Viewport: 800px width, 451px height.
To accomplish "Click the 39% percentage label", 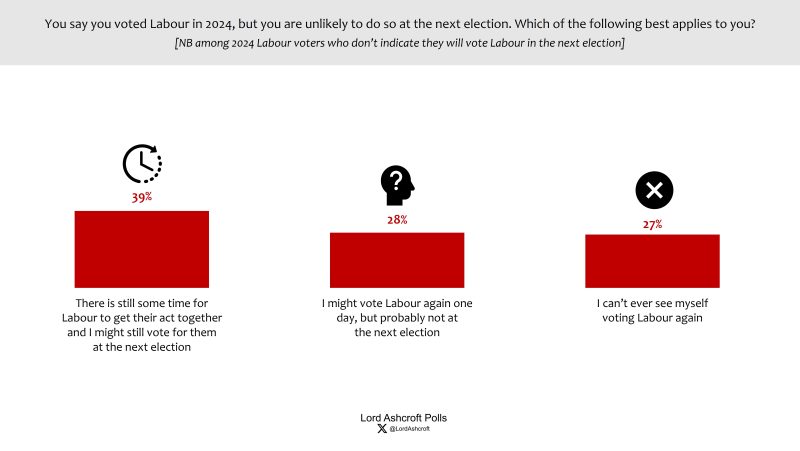I will (142, 197).
